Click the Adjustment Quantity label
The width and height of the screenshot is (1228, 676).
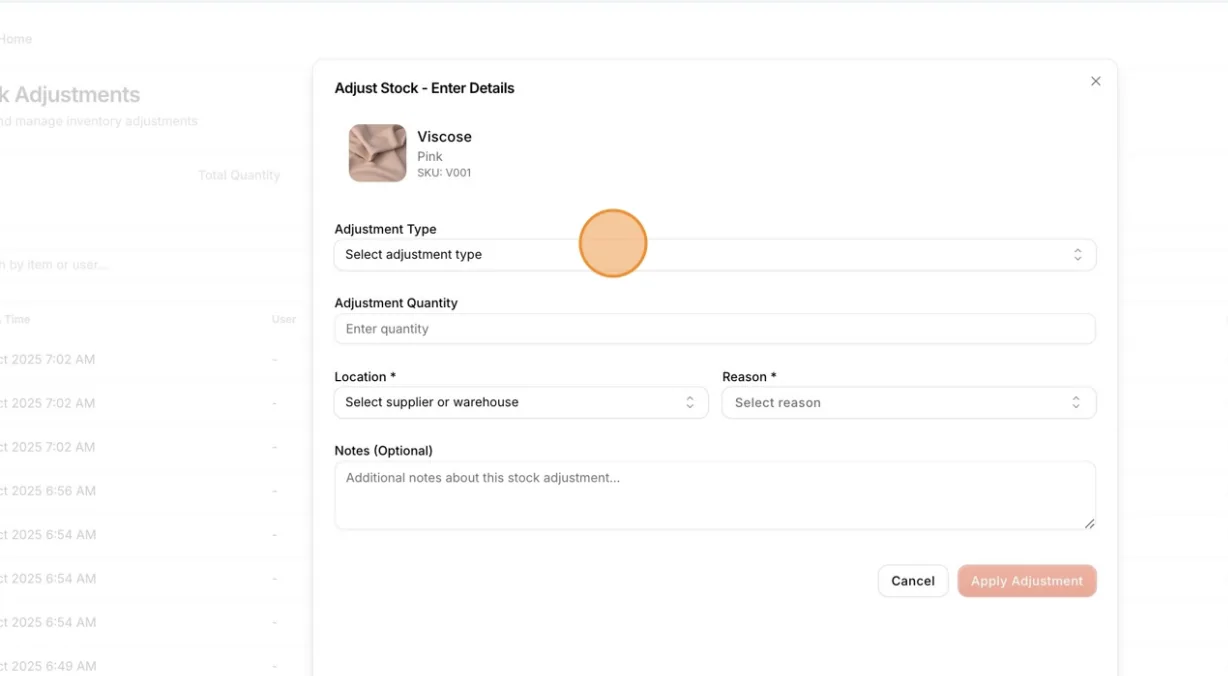(396, 303)
